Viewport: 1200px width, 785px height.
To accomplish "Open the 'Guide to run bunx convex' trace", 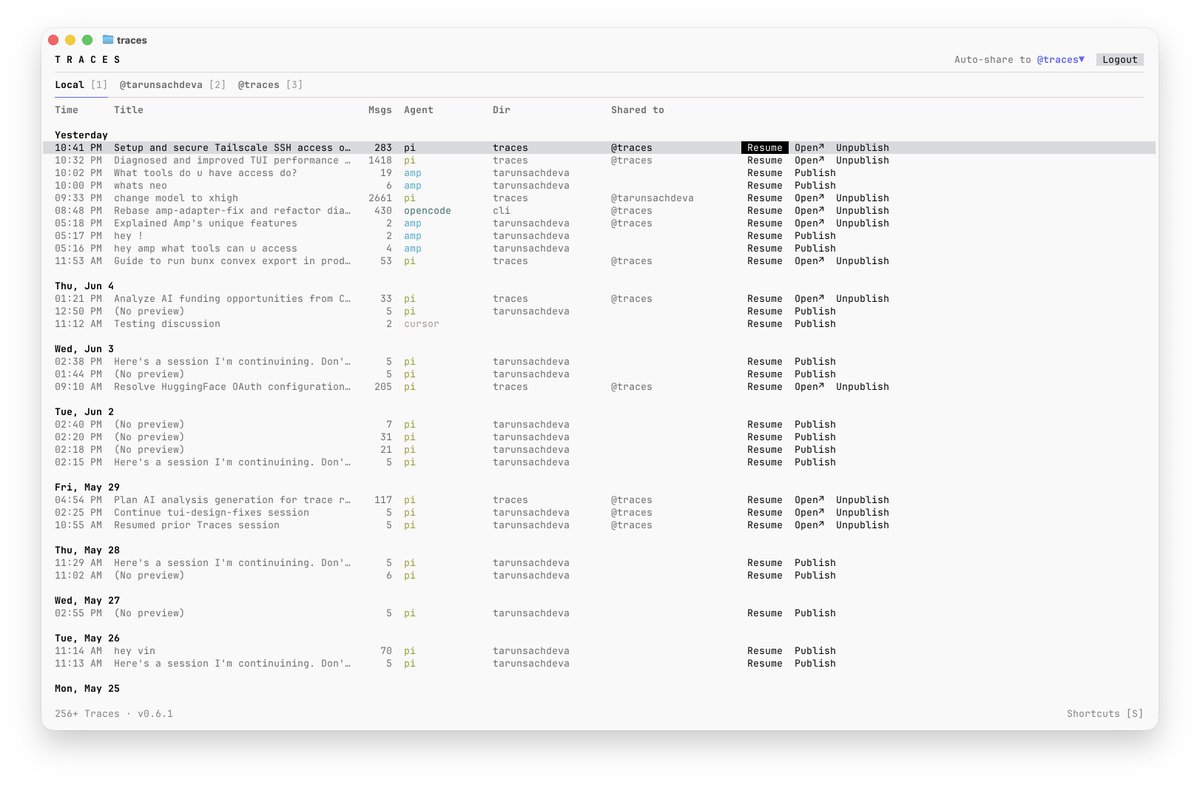I will coord(810,261).
